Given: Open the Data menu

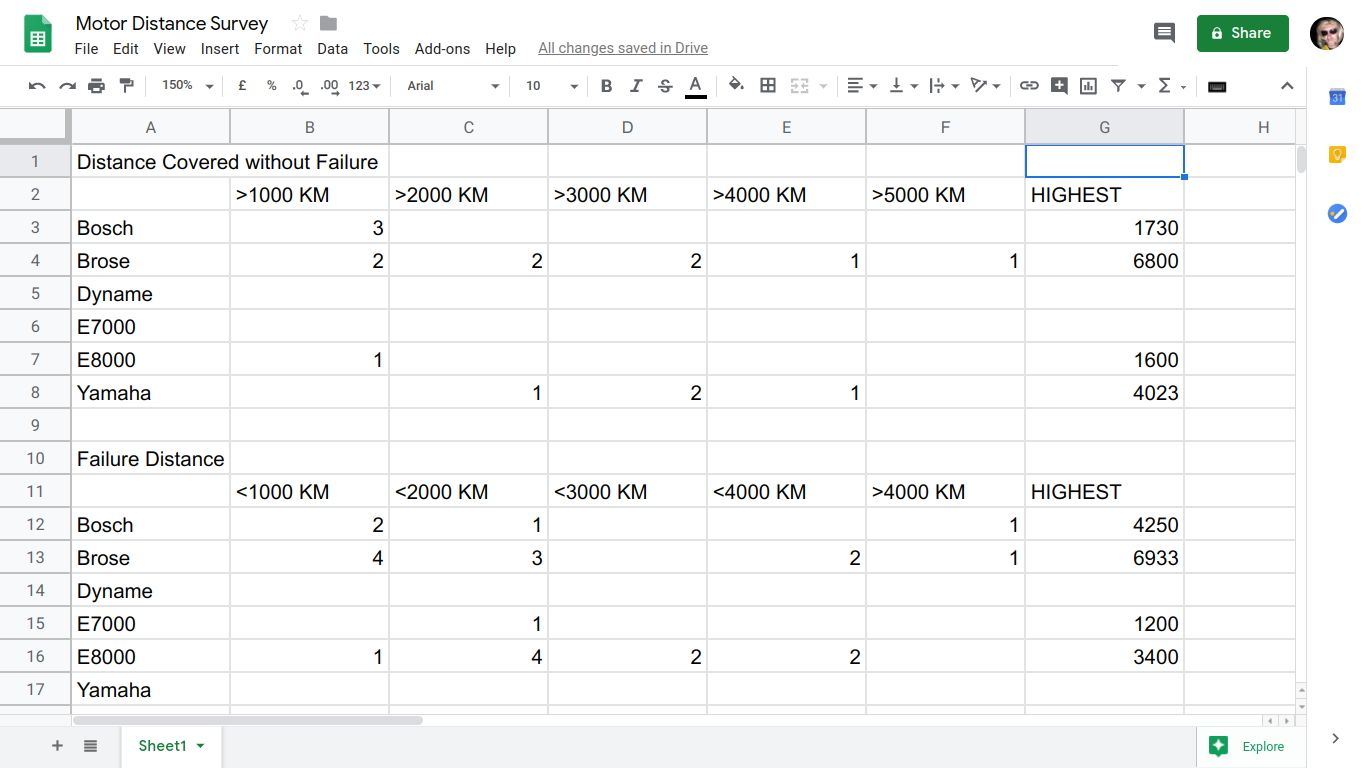Looking at the screenshot, I should pyautogui.click(x=333, y=48).
